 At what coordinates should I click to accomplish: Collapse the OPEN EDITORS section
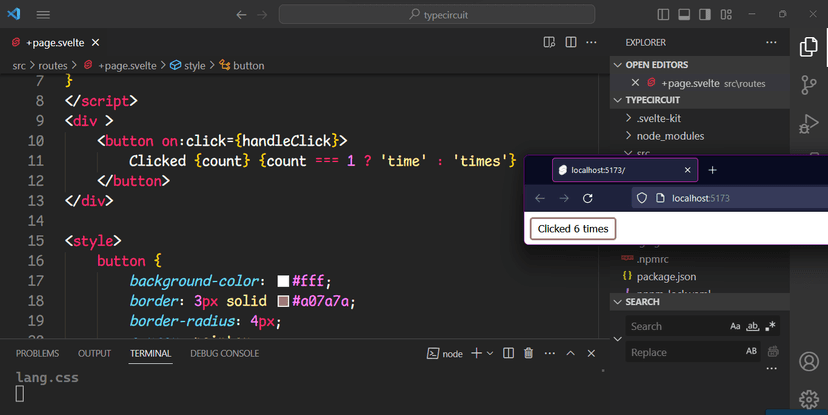(x=617, y=65)
